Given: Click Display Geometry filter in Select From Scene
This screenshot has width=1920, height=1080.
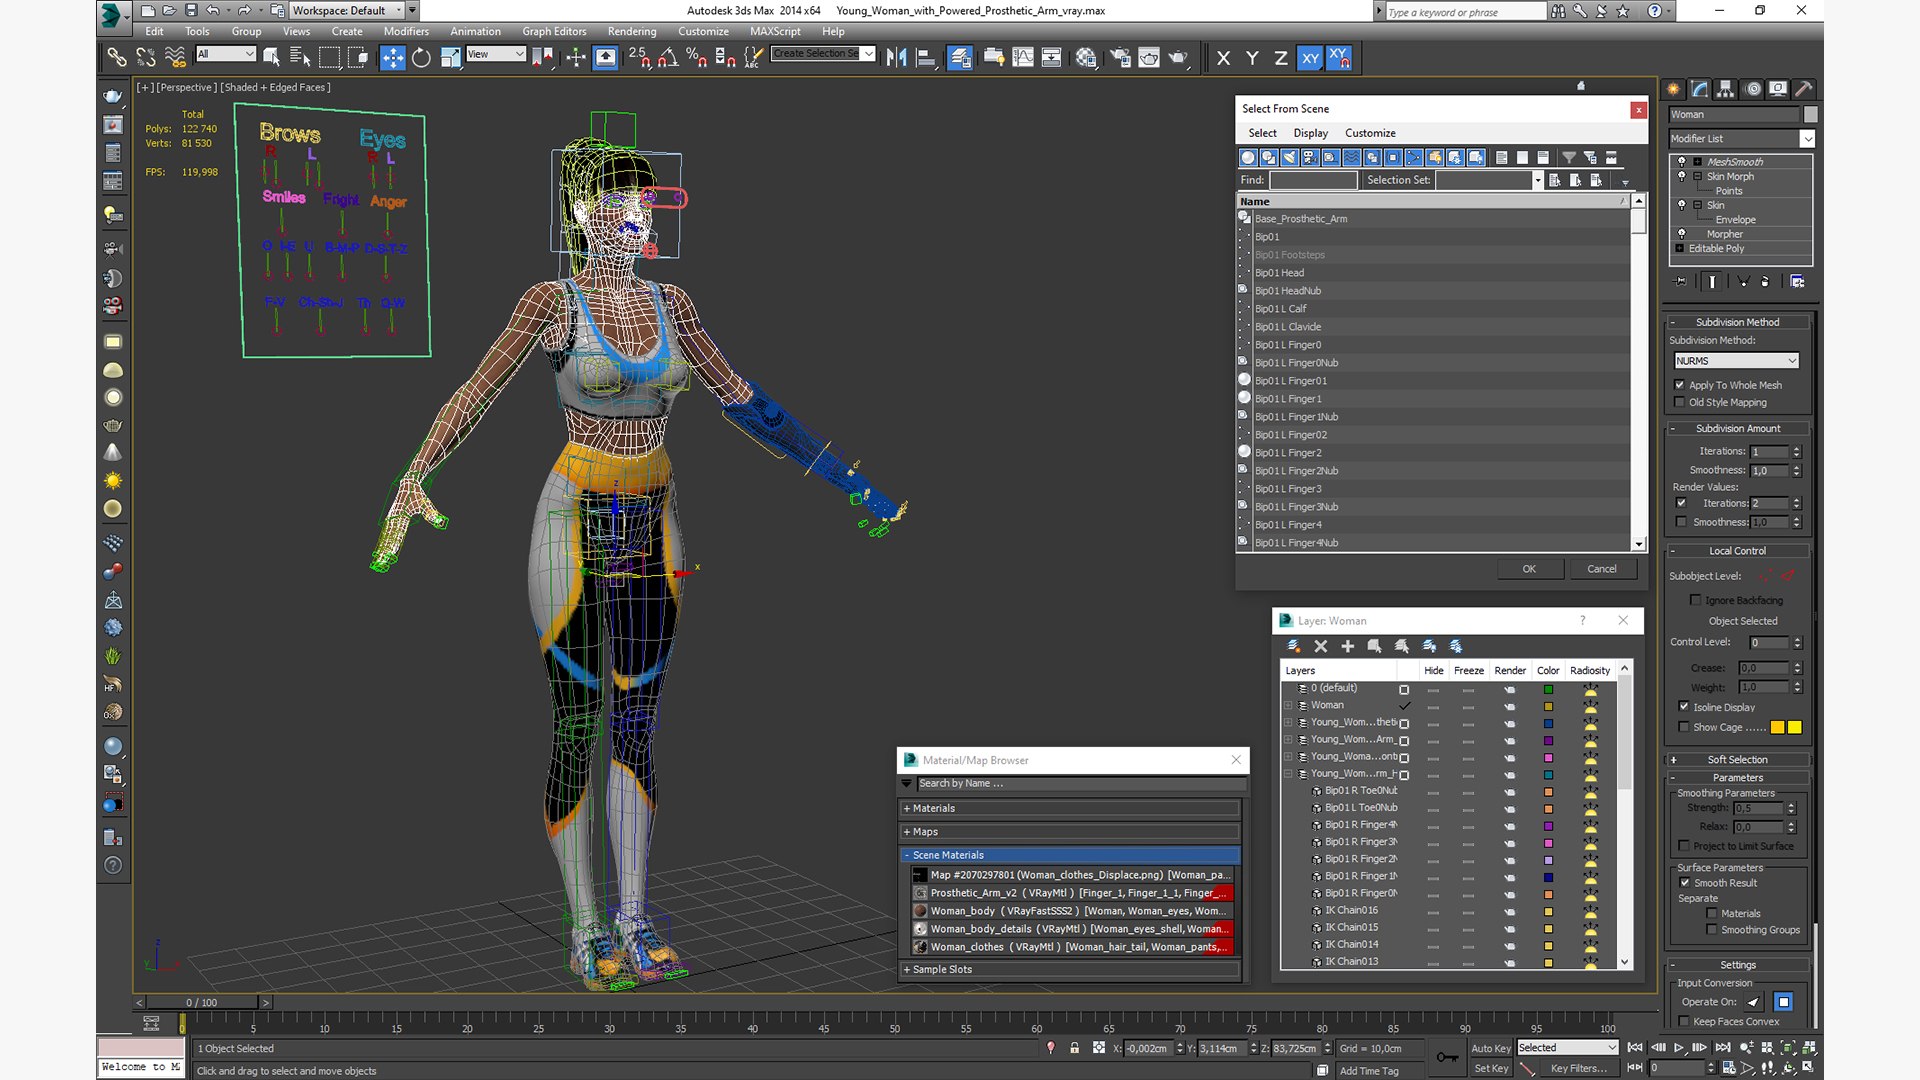Looking at the screenshot, I should click(x=1248, y=157).
